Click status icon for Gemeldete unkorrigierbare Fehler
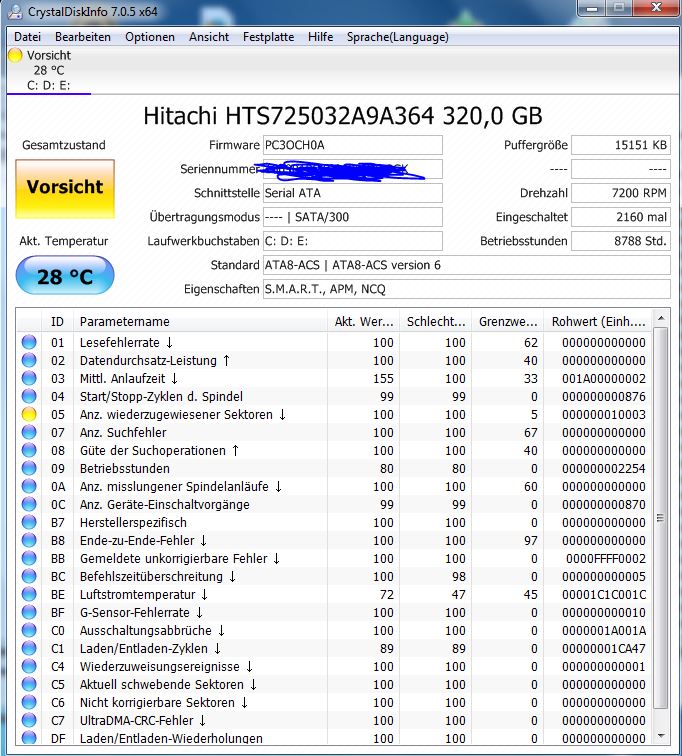Screen dimensions: 682x756 29,558
